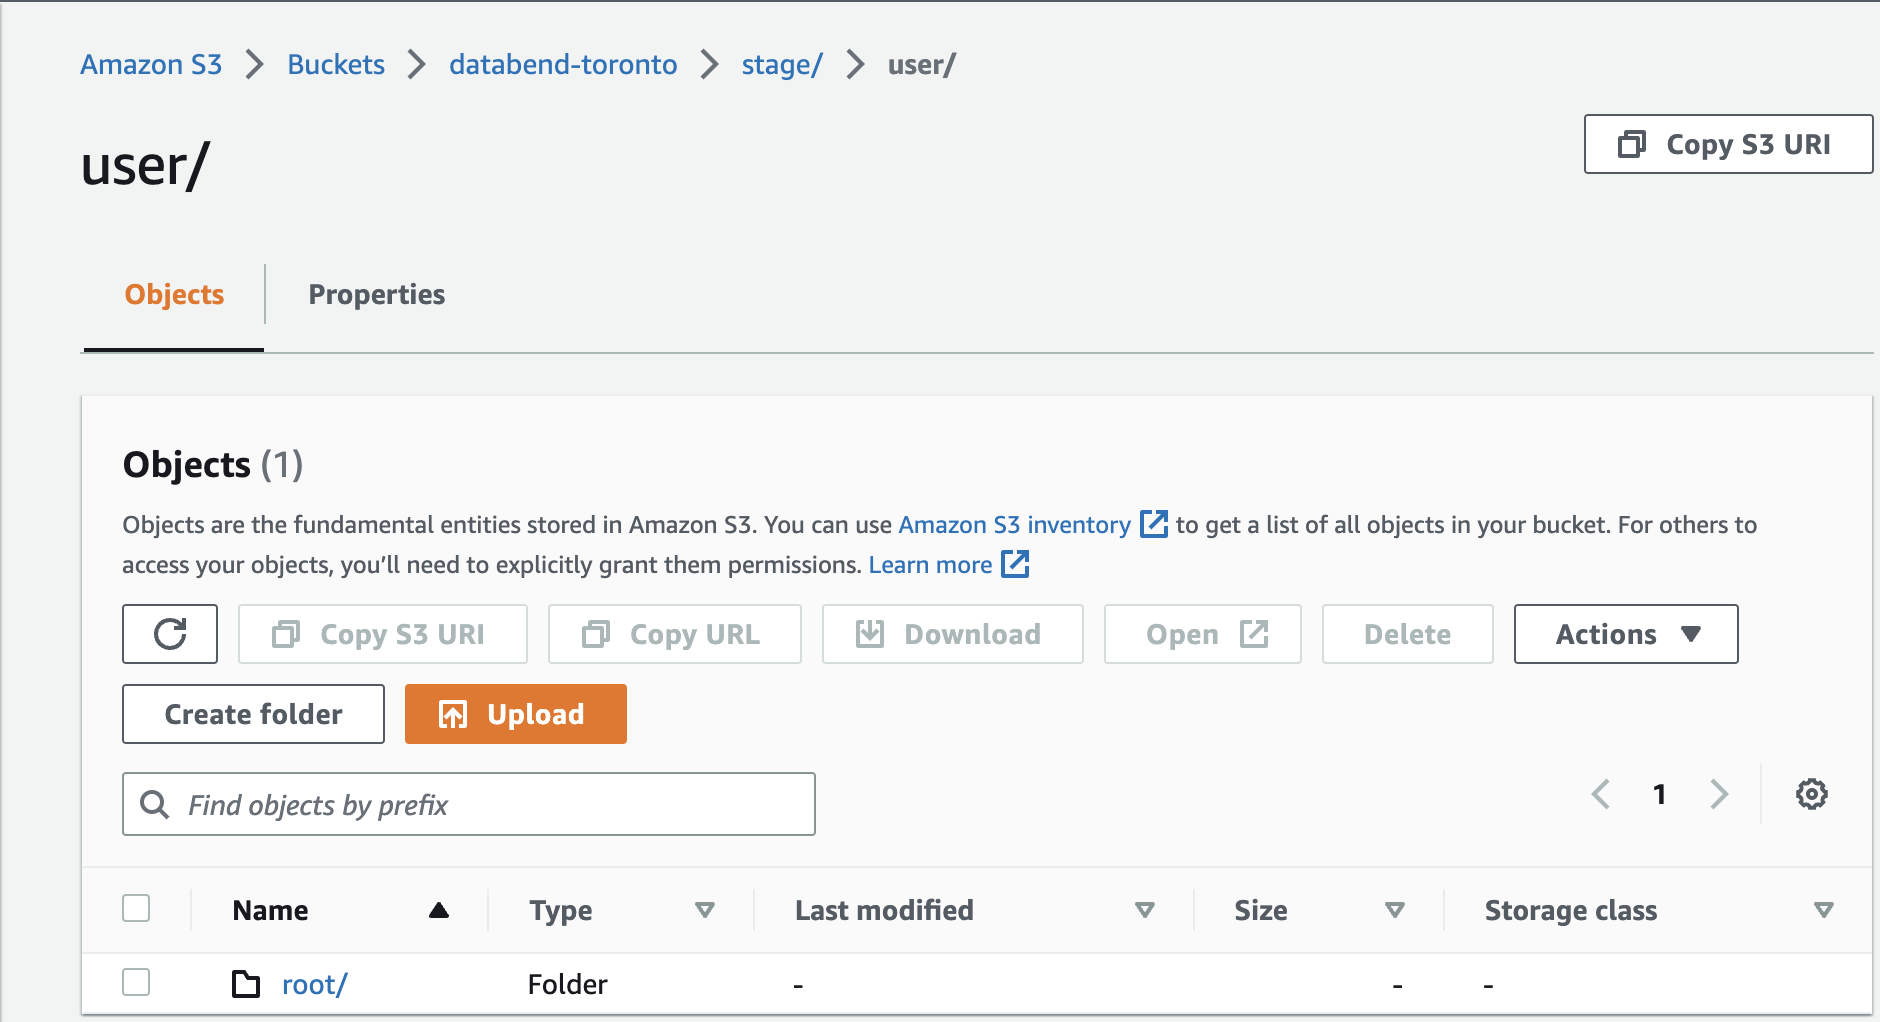Switch to the Properties tab
1880x1022 pixels.
(x=376, y=294)
